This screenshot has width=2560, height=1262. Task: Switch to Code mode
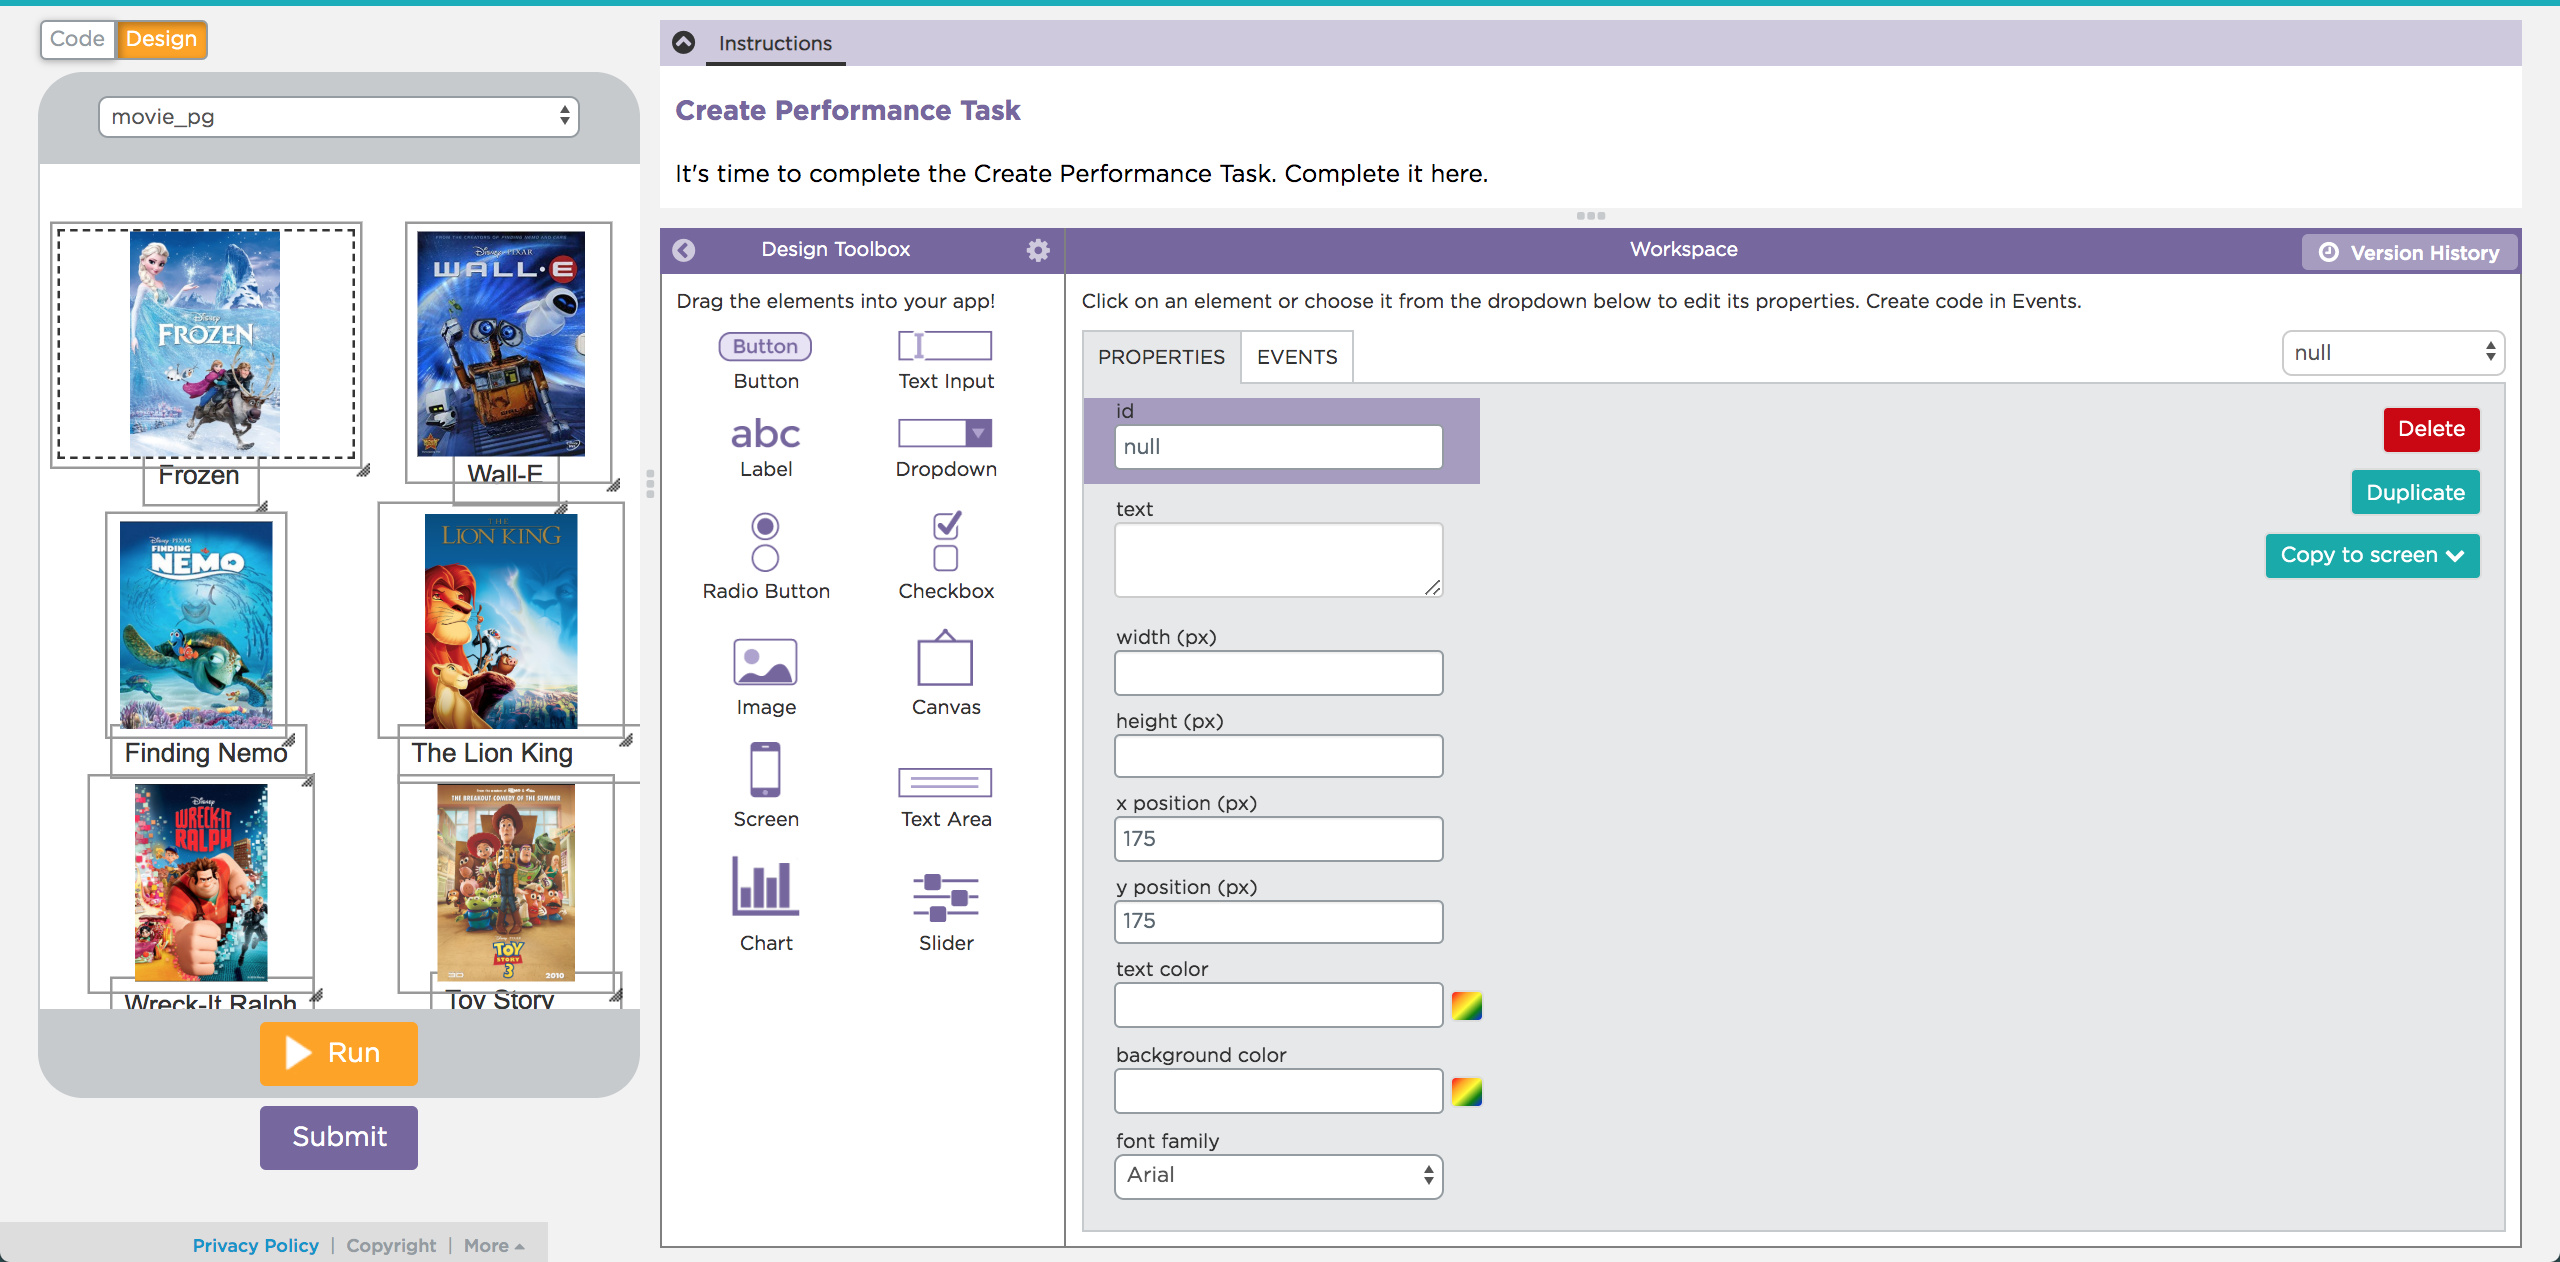pyautogui.click(x=78, y=39)
